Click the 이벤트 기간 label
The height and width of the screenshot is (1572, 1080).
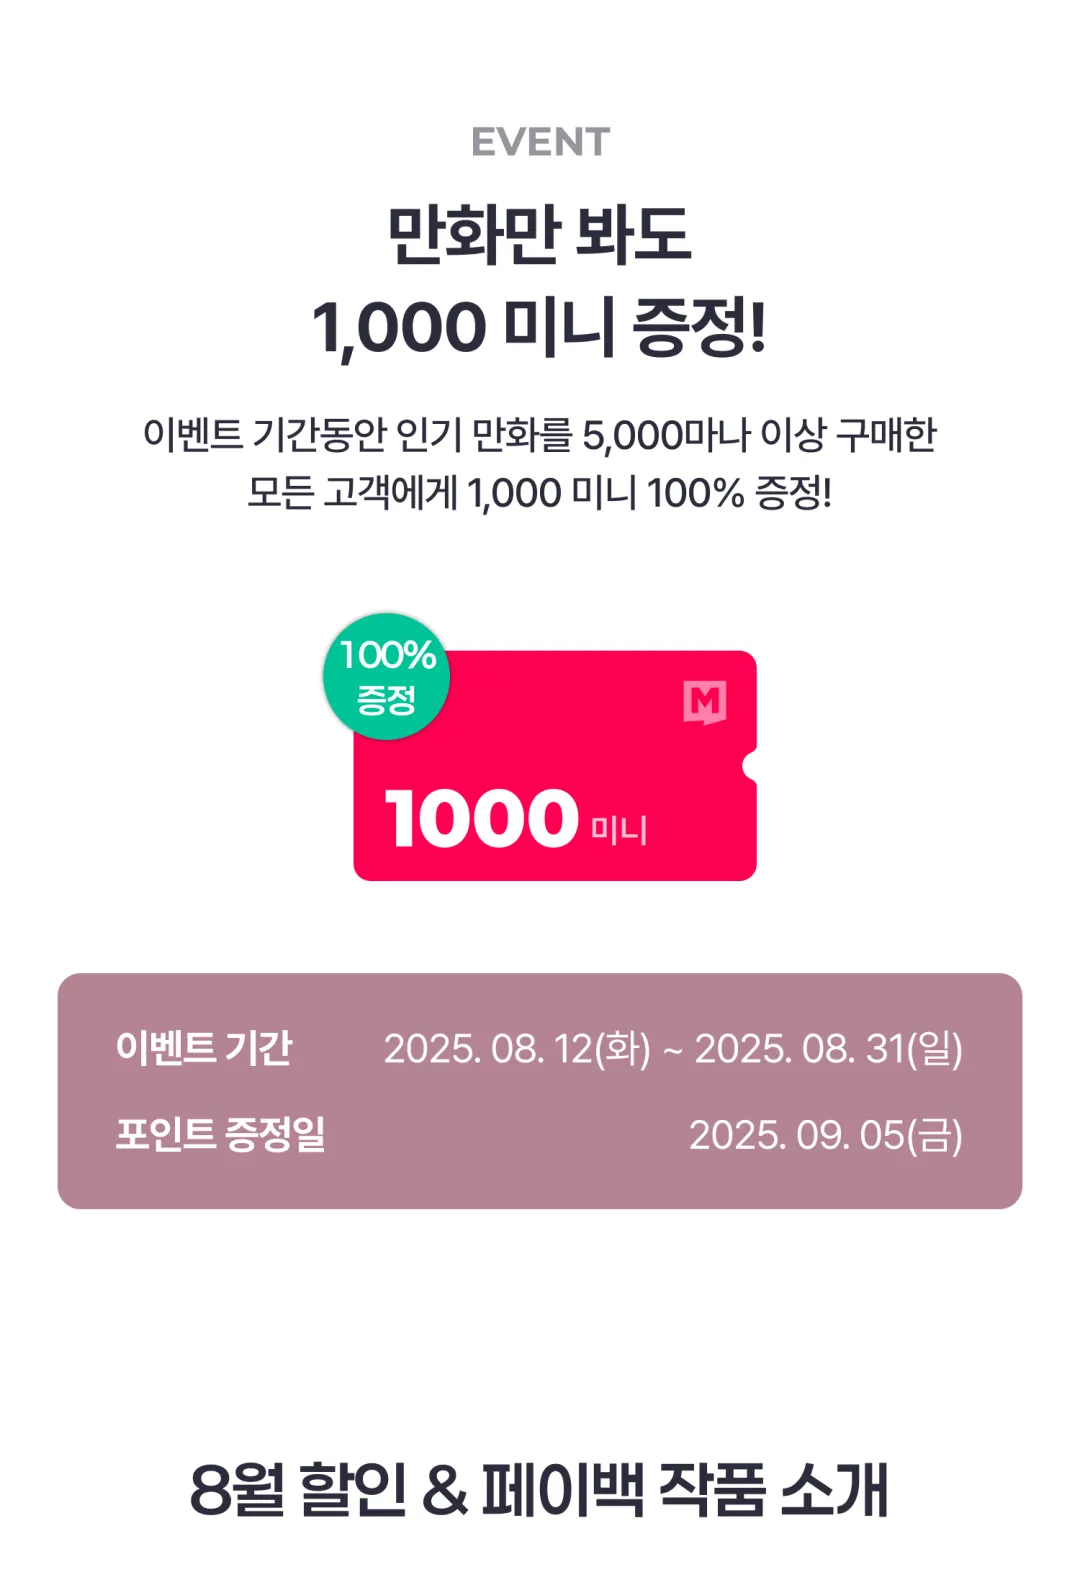[203, 1048]
